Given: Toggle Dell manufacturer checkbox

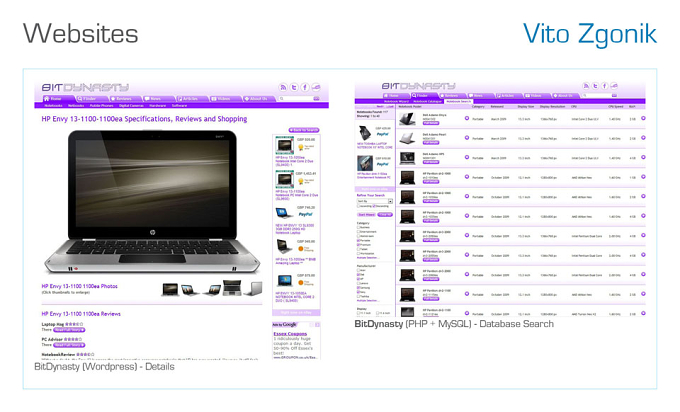Looking at the screenshot, I should pos(358,275).
